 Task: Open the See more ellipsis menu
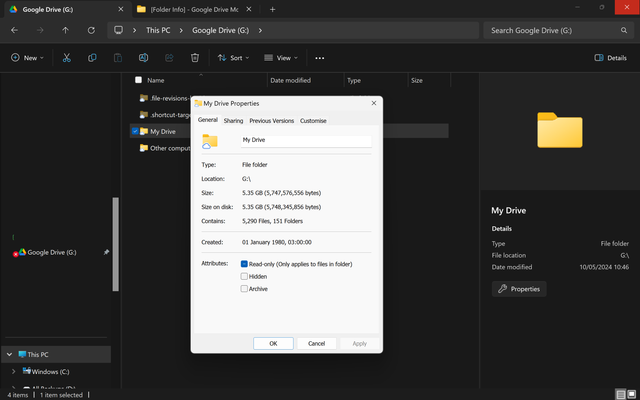320,58
